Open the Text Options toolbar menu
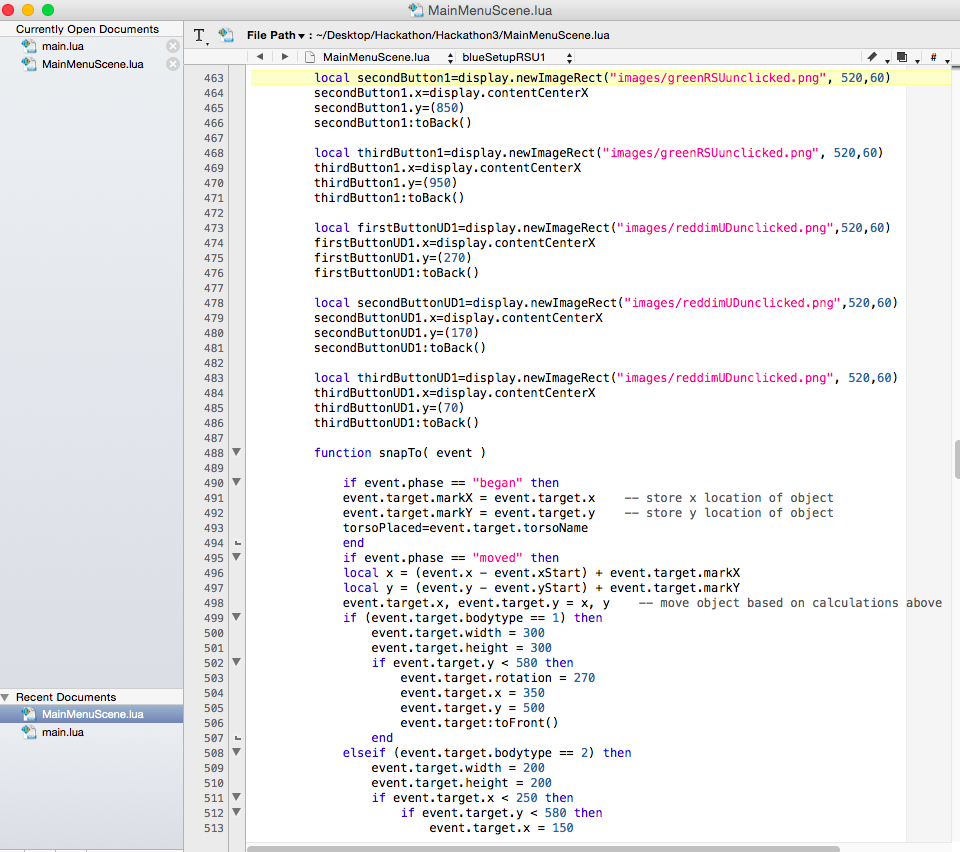Screen dimensions: 960x852 click(x=202, y=36)
